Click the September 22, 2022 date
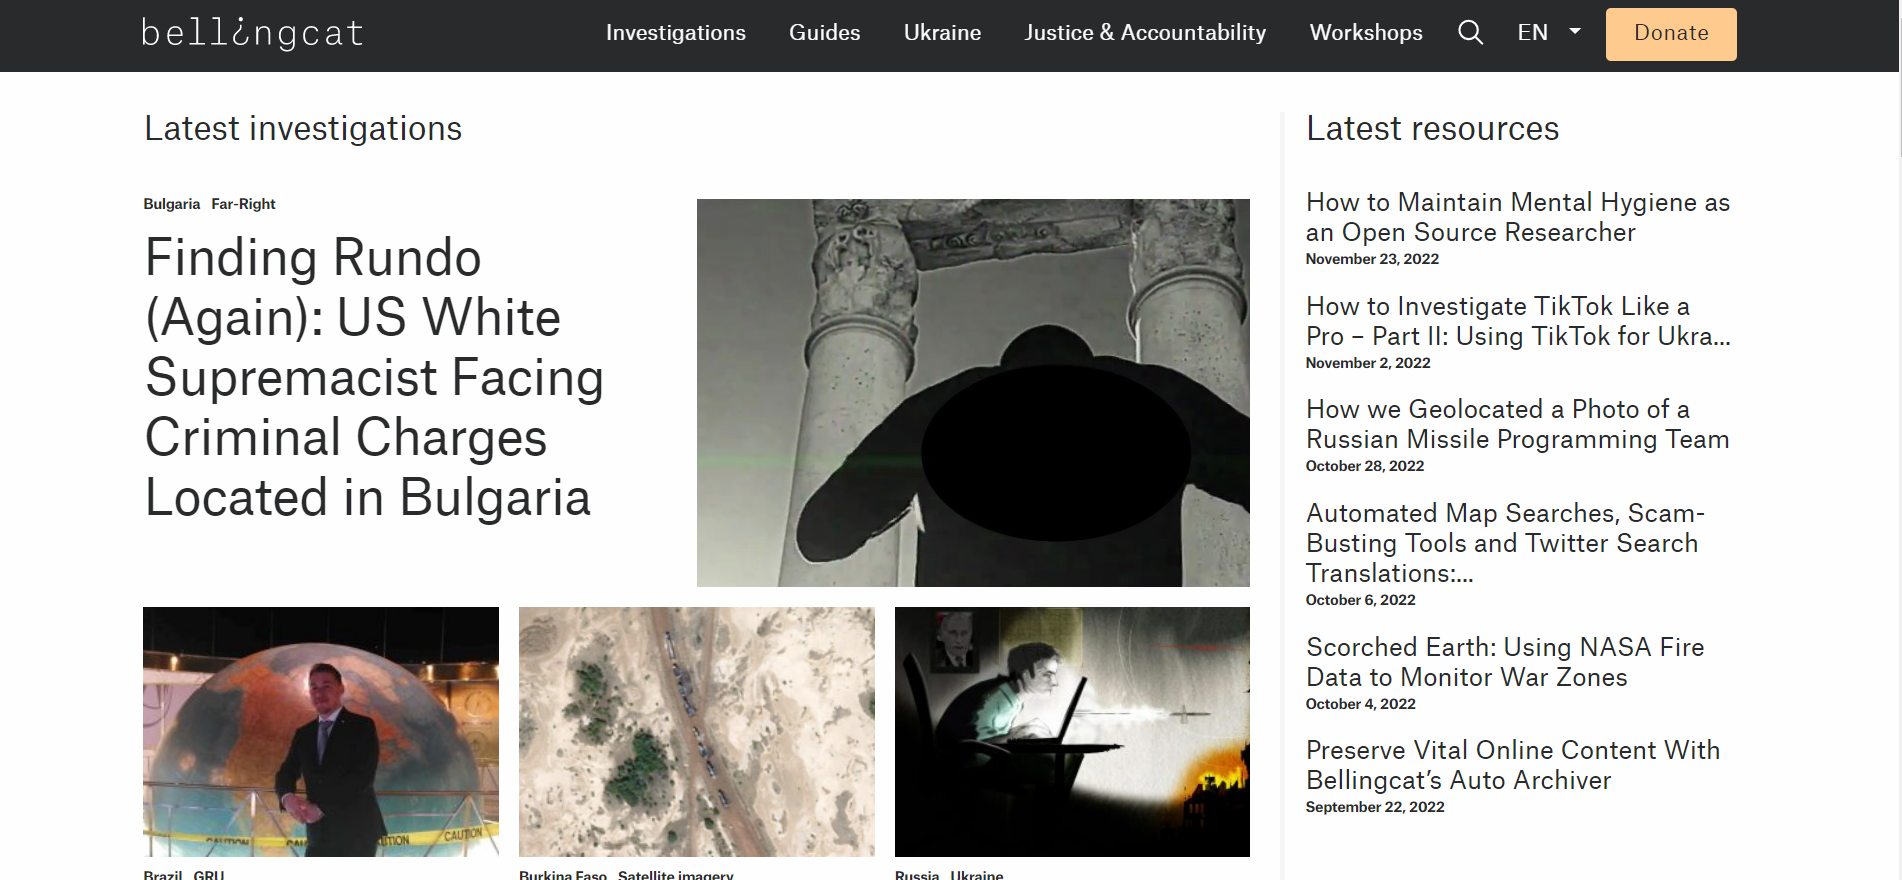The height and width of the screenshot is (880, 1902). tap(1375, 807)
